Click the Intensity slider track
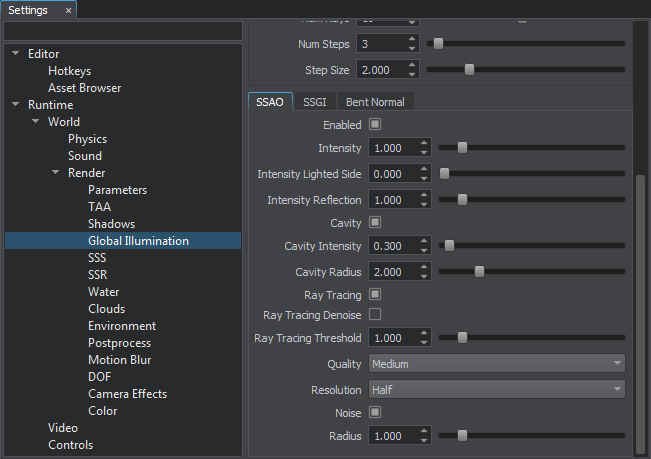This screenshot has width=651, height=459. pos(530,148)
